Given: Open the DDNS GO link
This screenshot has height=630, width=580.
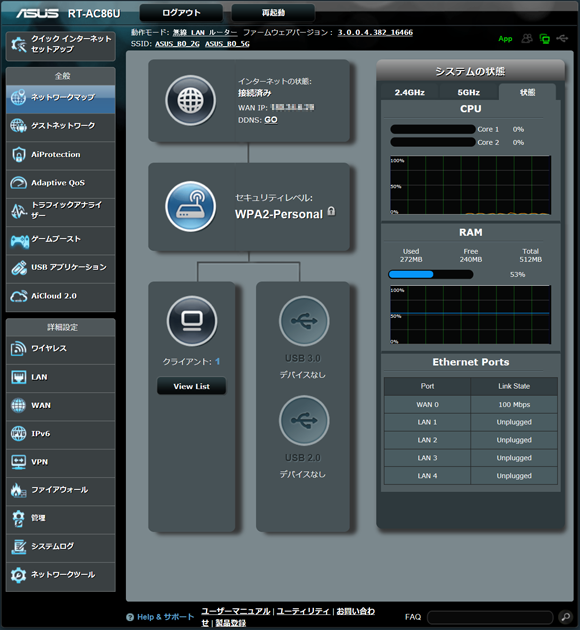Looking at the screenshot, I should tap(271, 120).
